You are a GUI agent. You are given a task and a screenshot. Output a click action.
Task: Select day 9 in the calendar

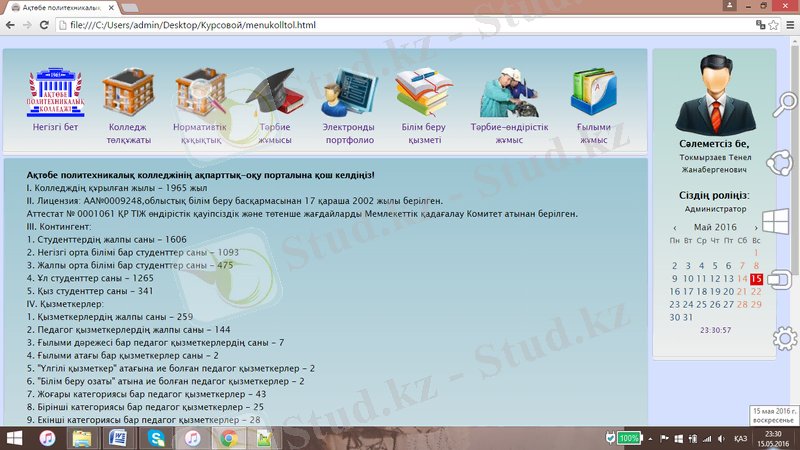point(674,279)
